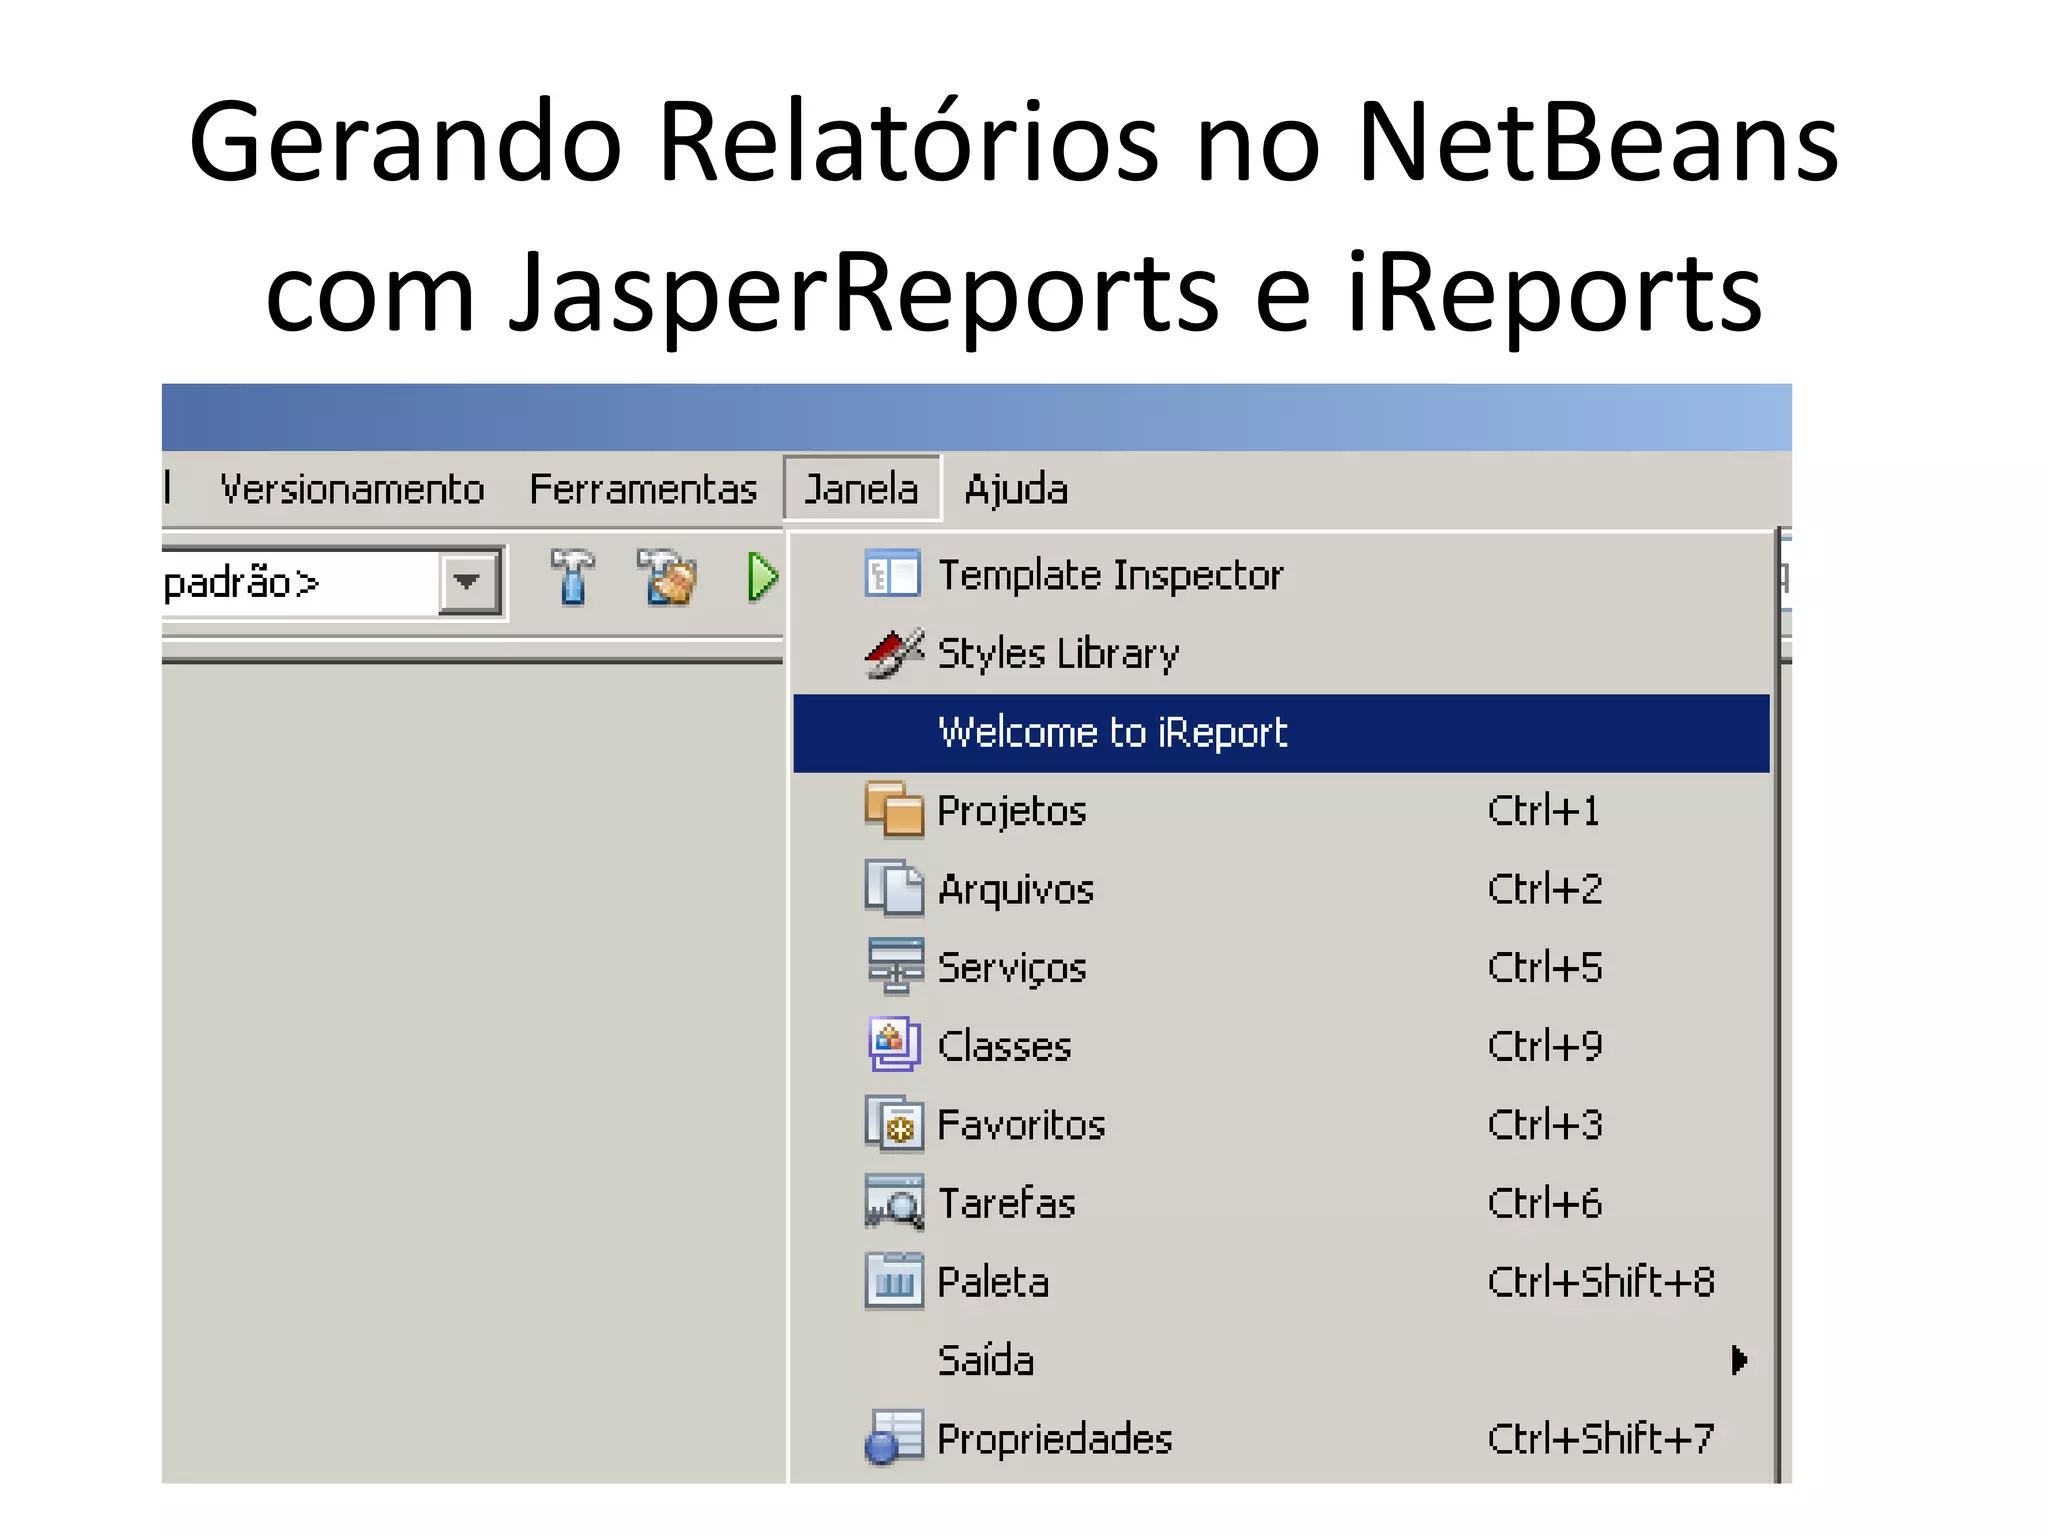Click the Favoritos star icon

[894, 1123]
